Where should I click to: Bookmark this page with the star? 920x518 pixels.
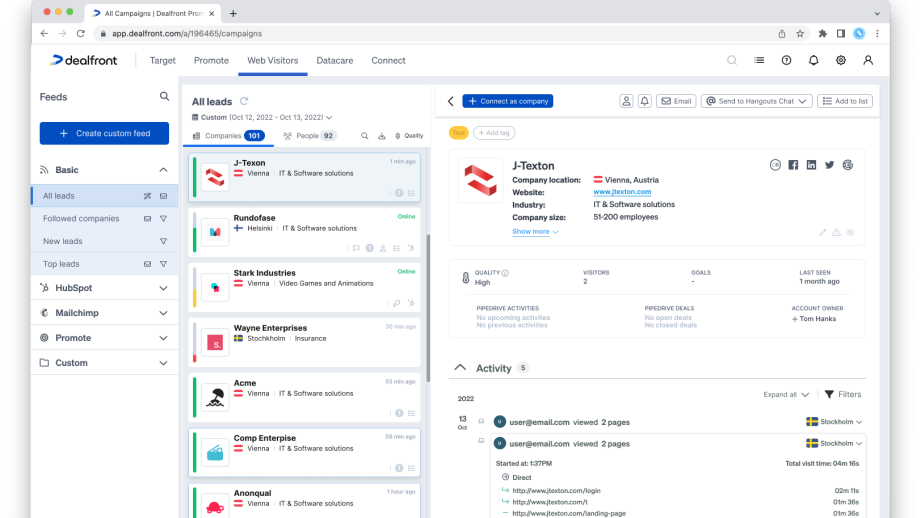800,33
